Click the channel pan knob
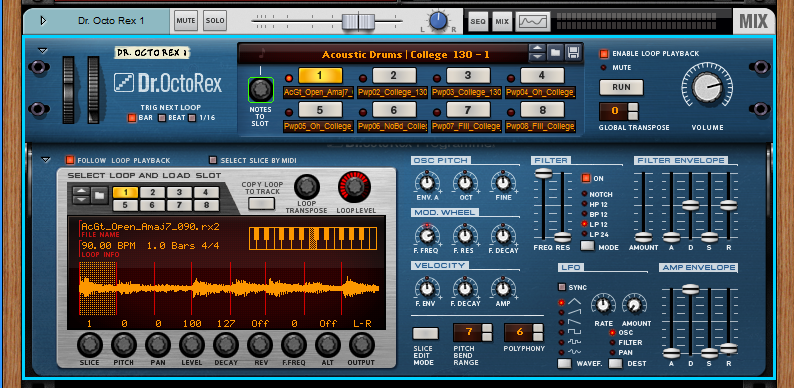This screenshot has height=388, width=794. (438, 21)
